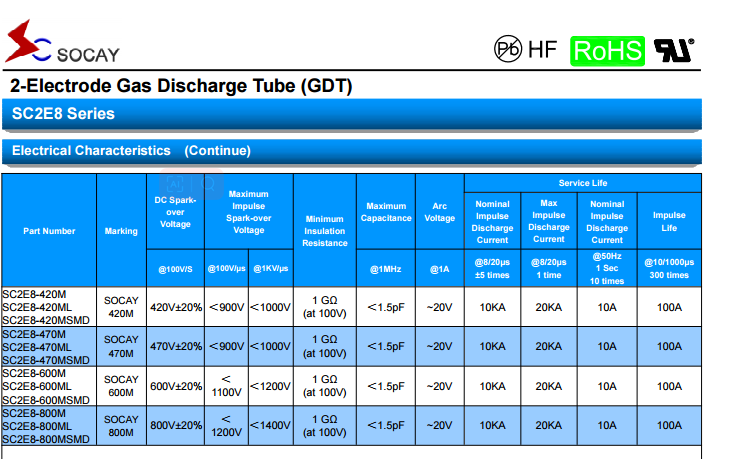Click the 800V±20% voltage cell
The height and width of the screenshot is (459, 730).
(176, 425)
